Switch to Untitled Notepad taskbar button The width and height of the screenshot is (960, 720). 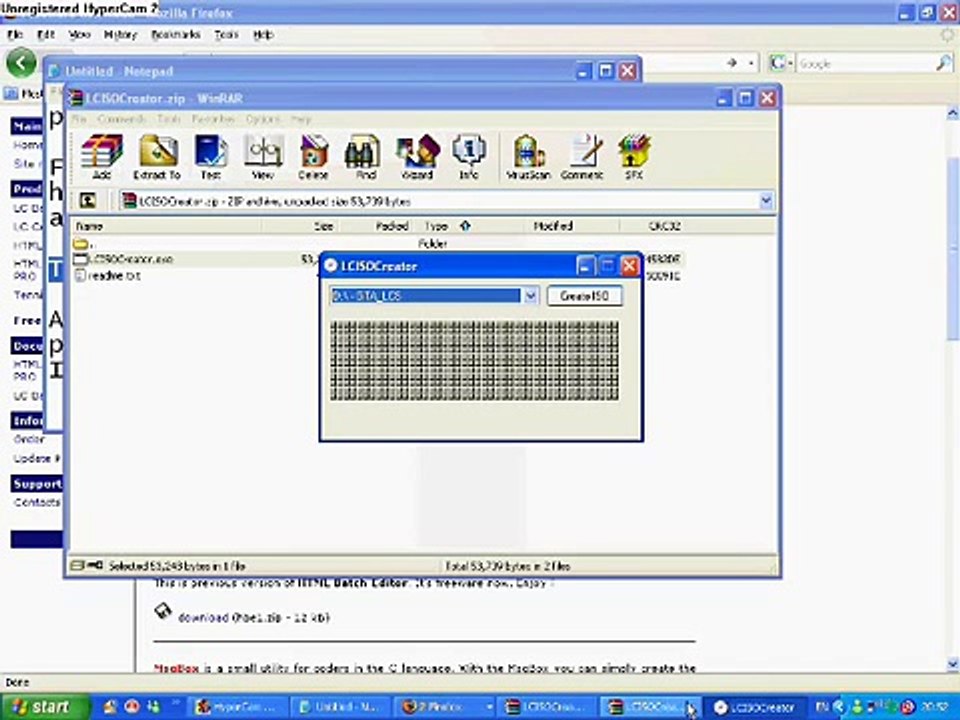click(x=342, y=708)
